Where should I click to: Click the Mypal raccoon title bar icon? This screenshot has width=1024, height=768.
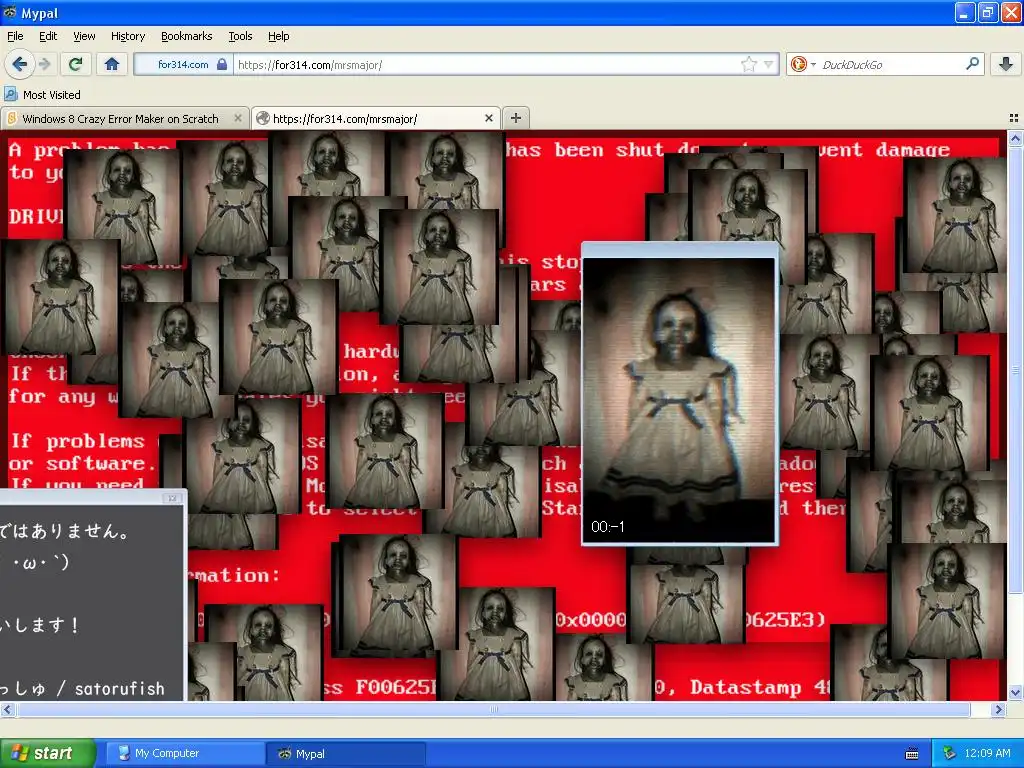click(10, 12)
